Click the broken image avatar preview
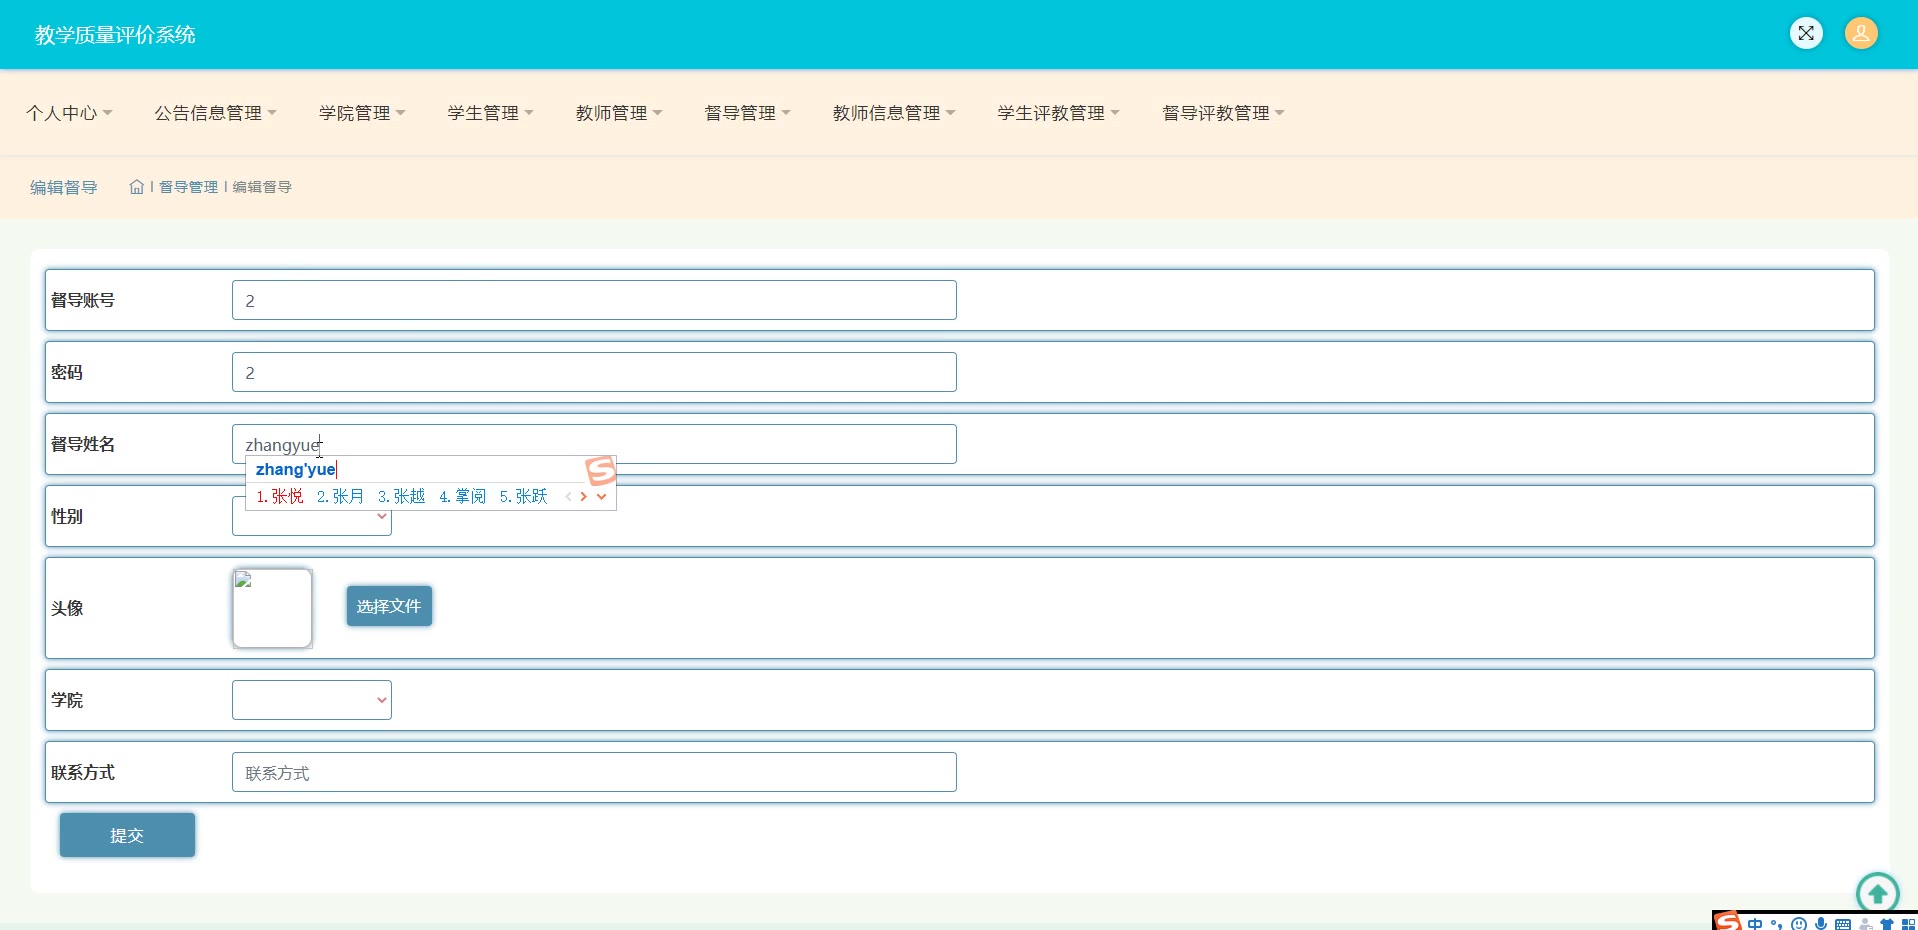 tap(272, 608)
